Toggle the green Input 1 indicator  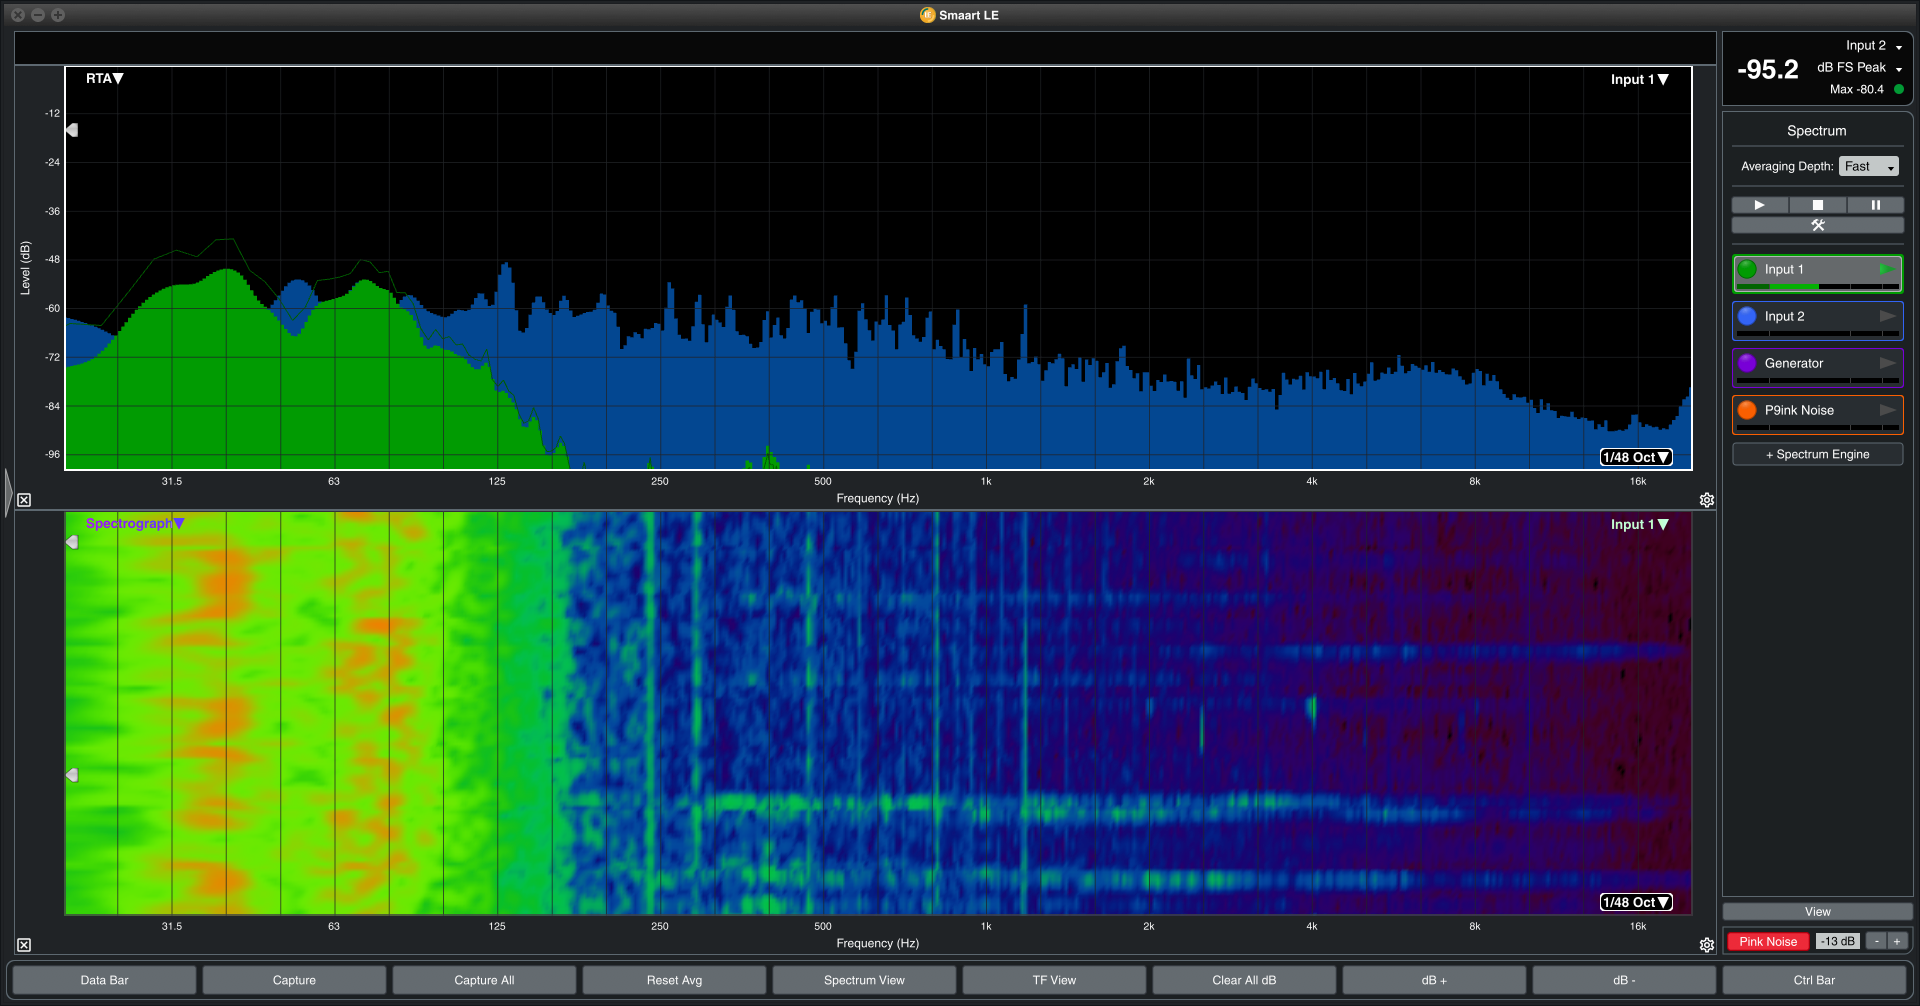tap(1747, 269)
